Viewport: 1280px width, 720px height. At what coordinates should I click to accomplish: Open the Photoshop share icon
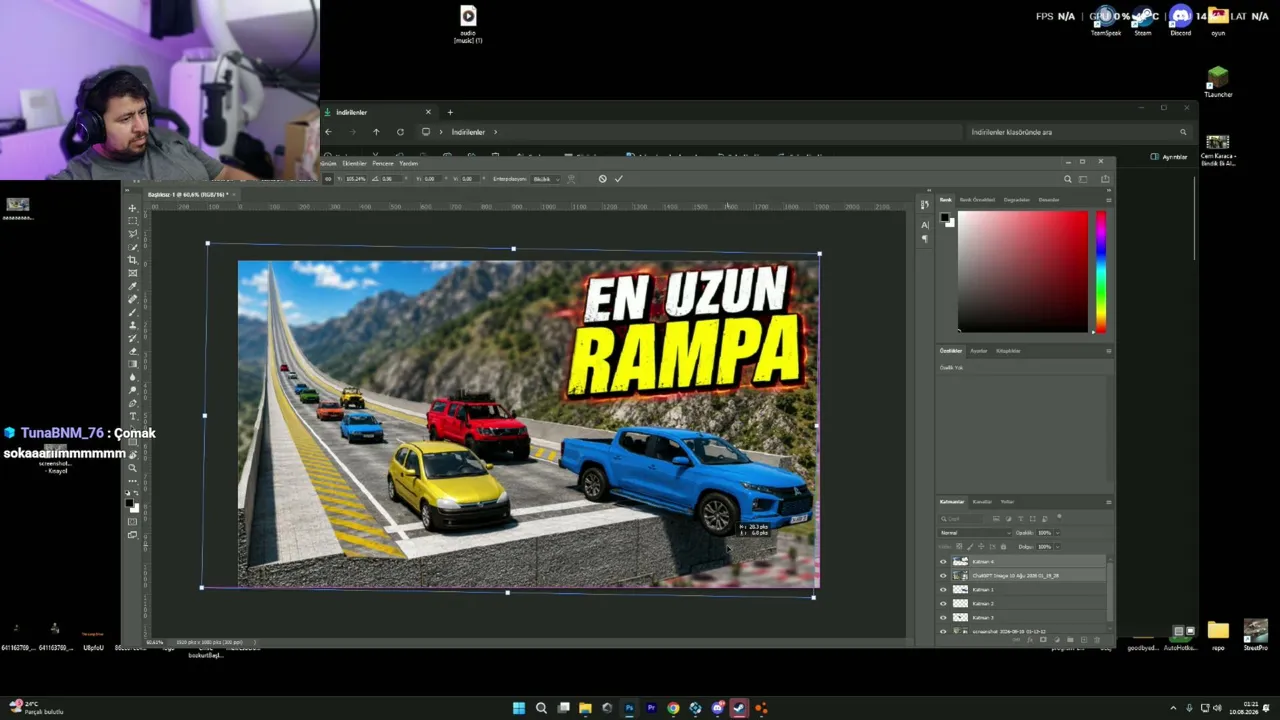(x=1105, y=179)
